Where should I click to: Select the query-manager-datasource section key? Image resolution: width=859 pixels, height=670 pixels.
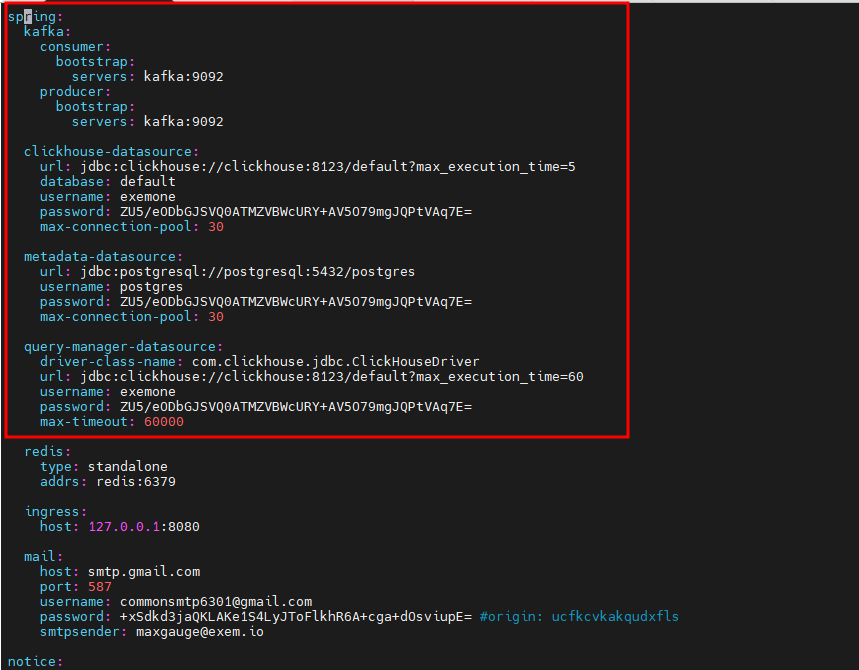click(122, 347)
